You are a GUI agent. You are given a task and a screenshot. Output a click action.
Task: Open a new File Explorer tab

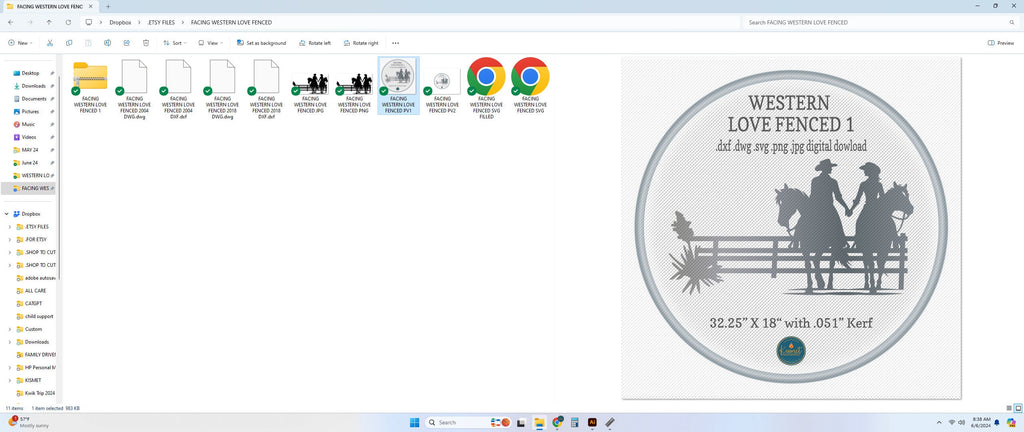108,6
